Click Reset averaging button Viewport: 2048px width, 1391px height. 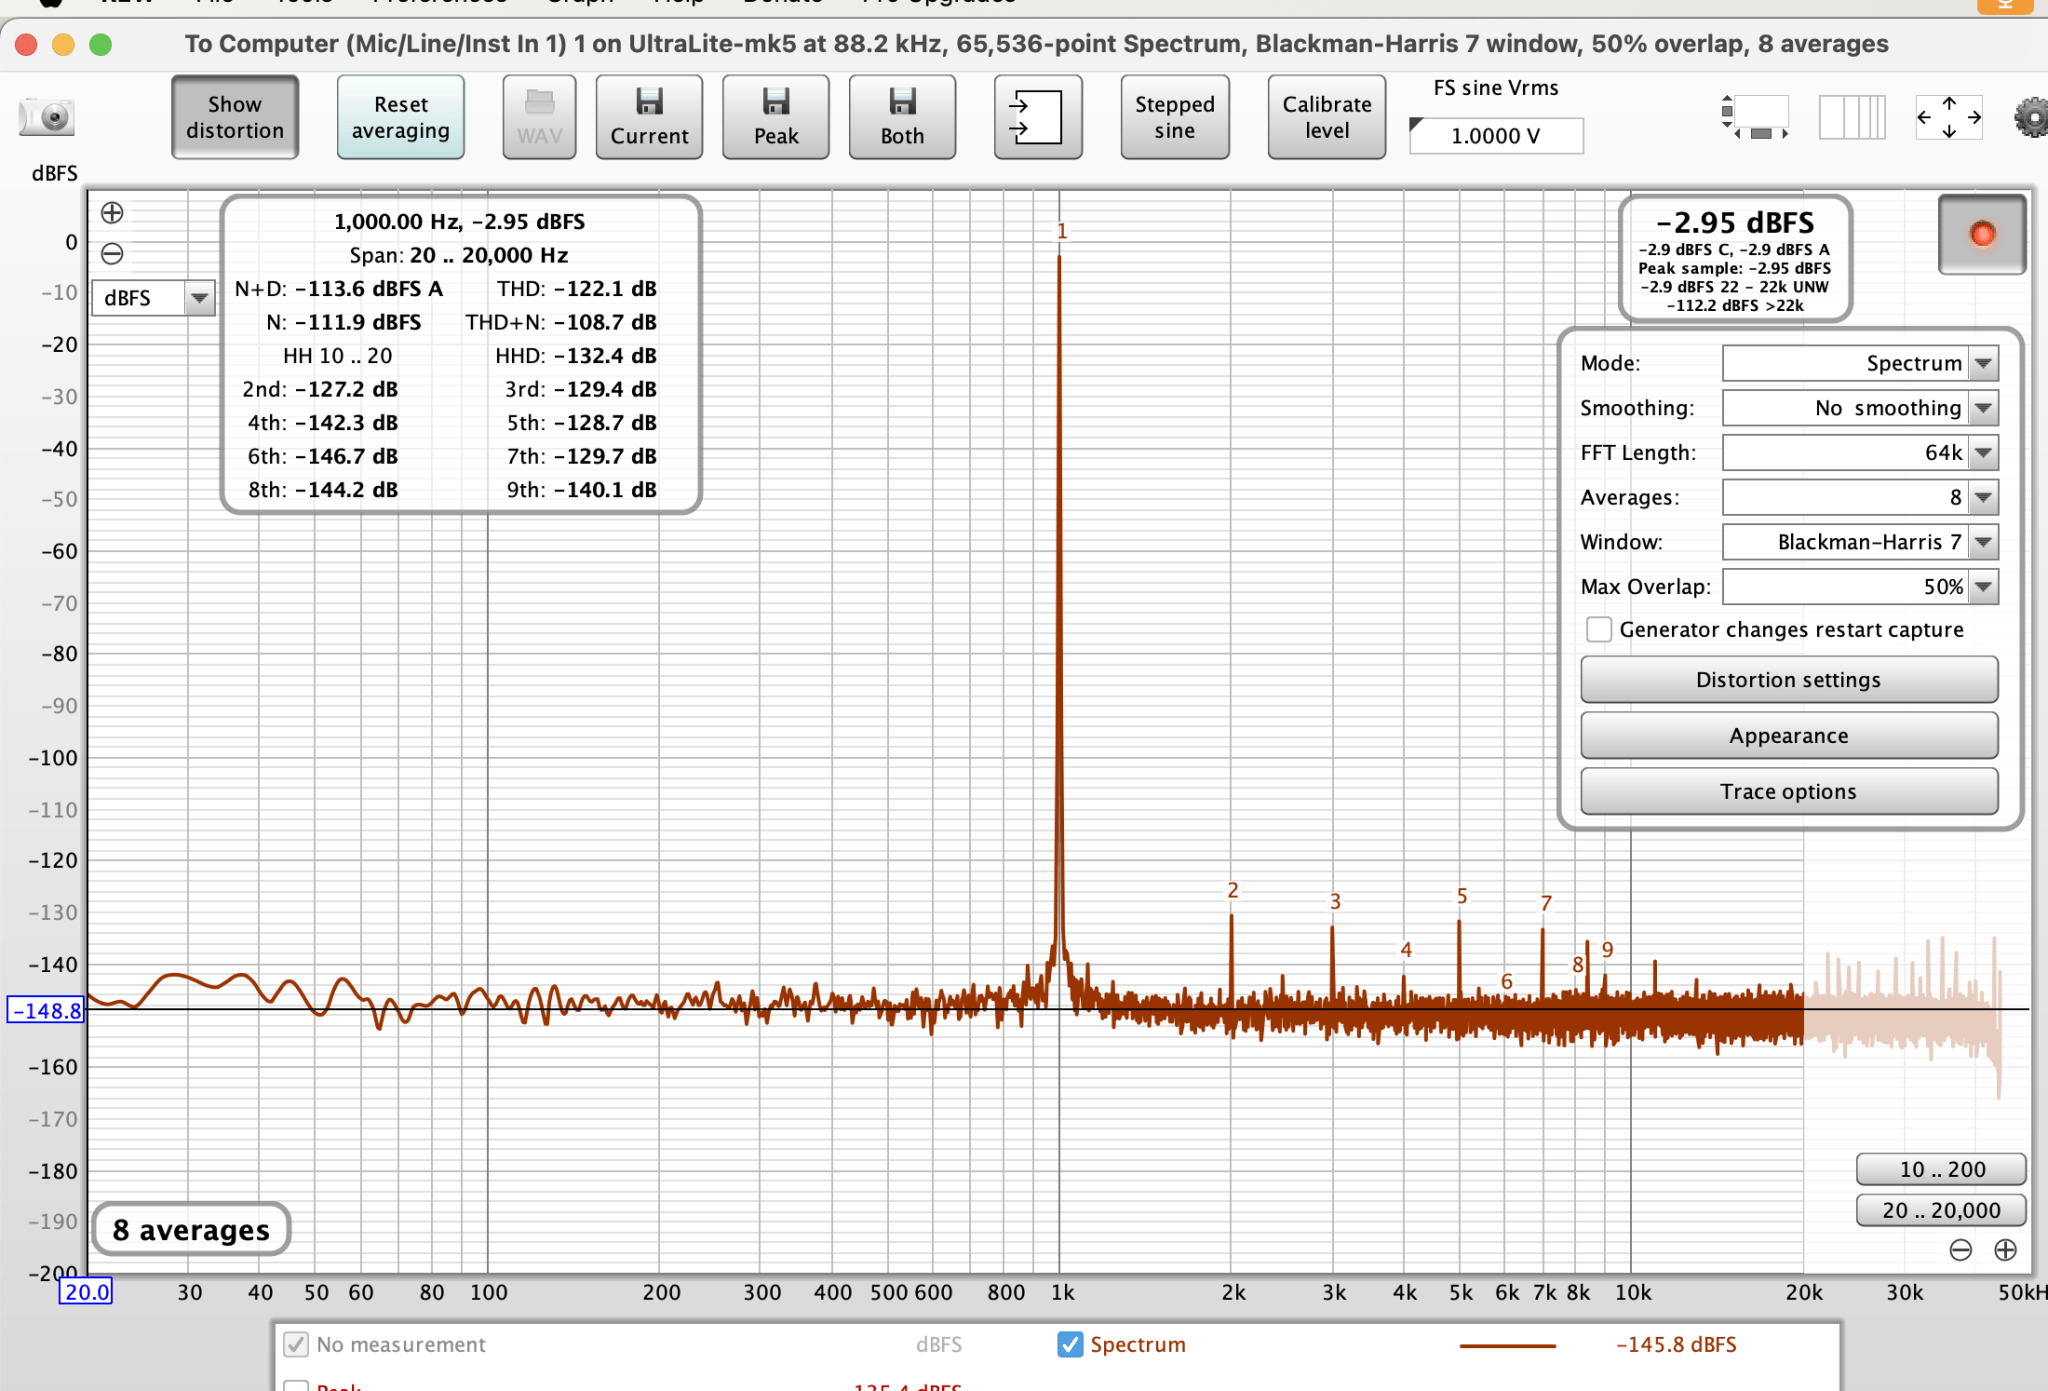pyautogui.click(x=401, y=117)
